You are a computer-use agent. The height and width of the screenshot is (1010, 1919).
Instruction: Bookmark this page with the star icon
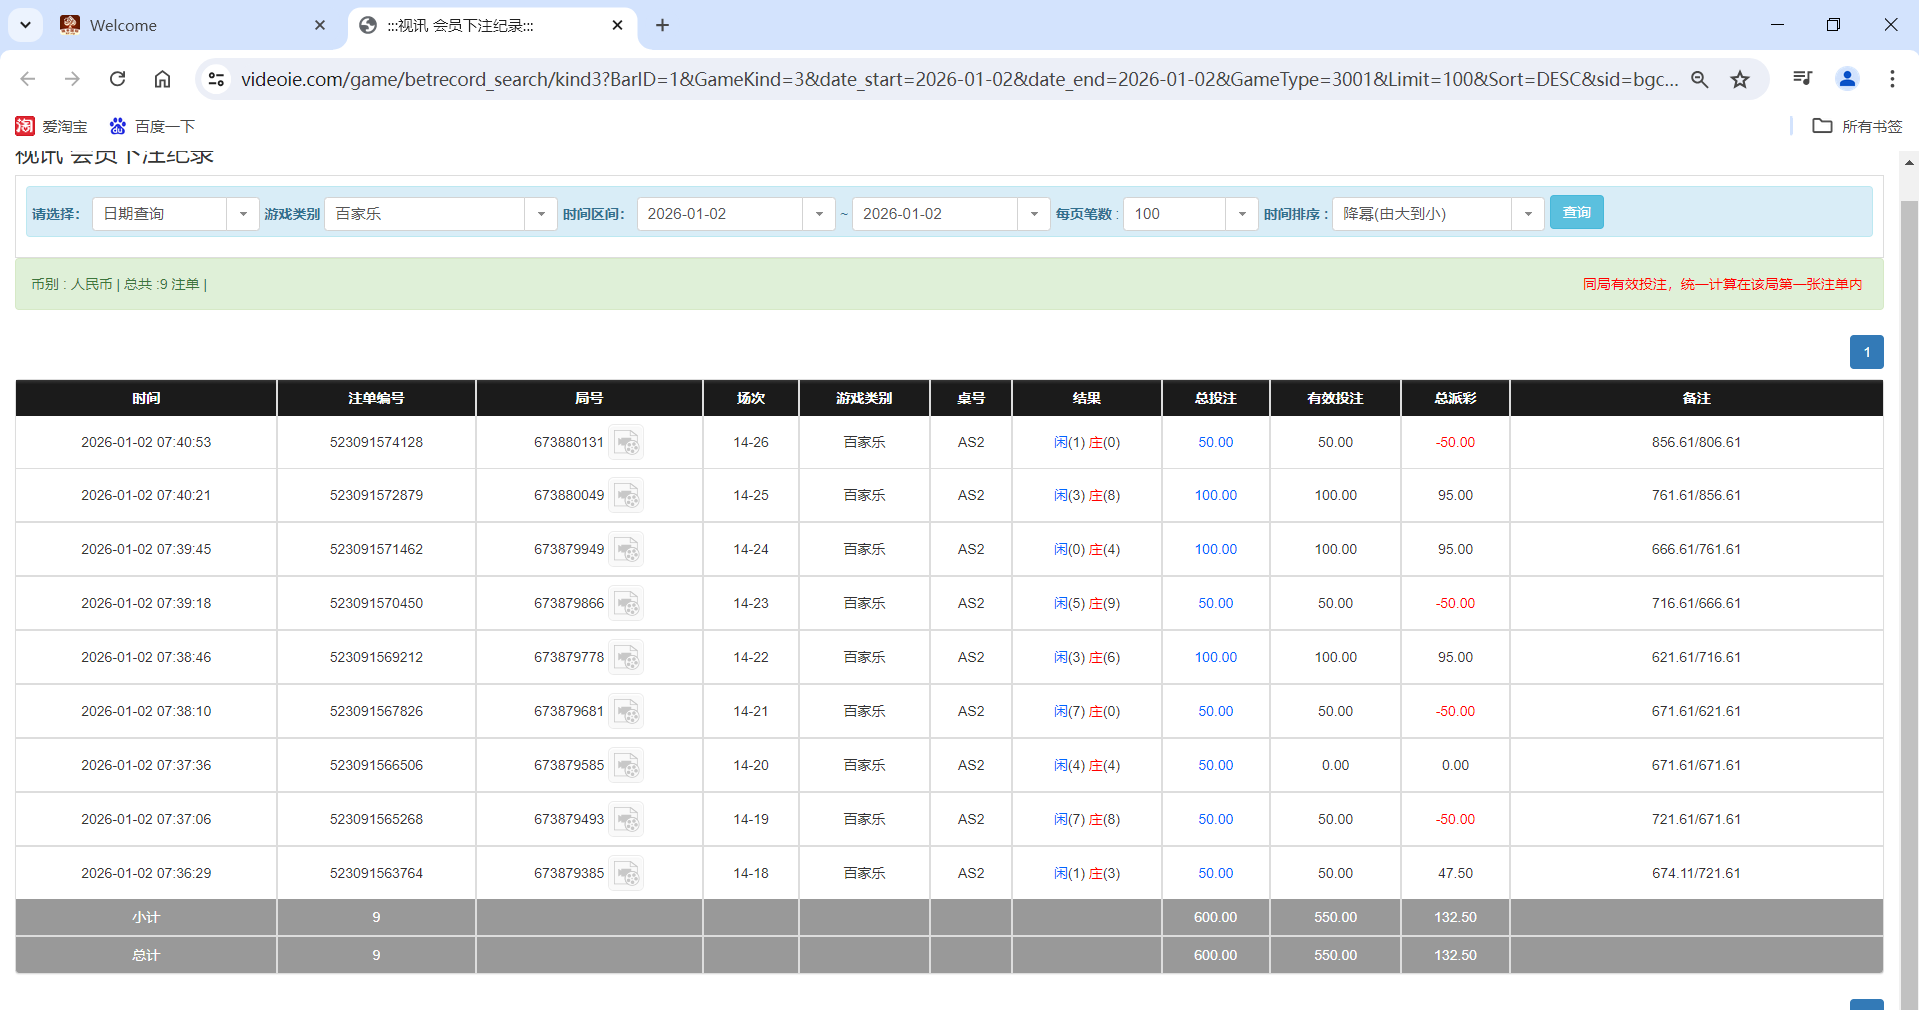pyautogui.click(x=1741, y=79)
